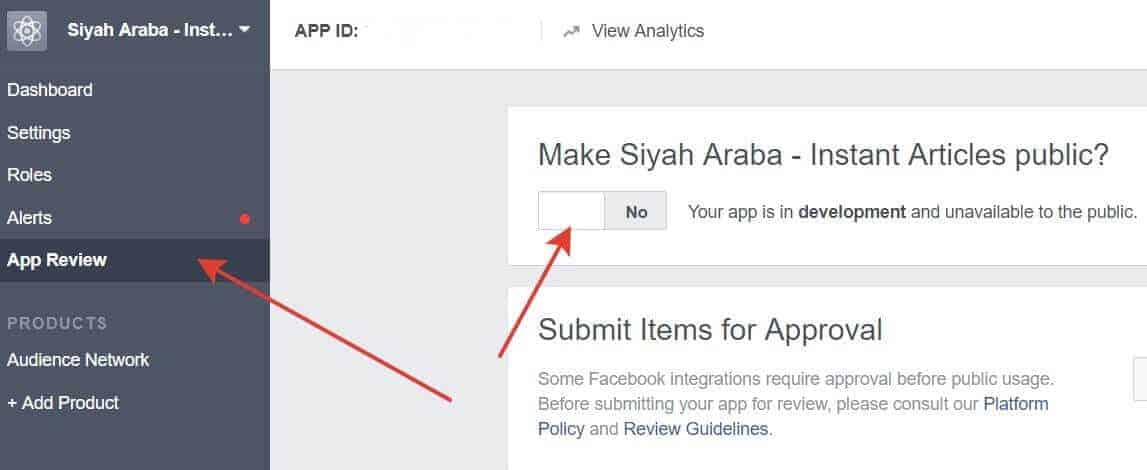This screenshot has width=1147, height=470.
Task: Open Dashboard in the sidebar
Action: [x=50, y=90]
